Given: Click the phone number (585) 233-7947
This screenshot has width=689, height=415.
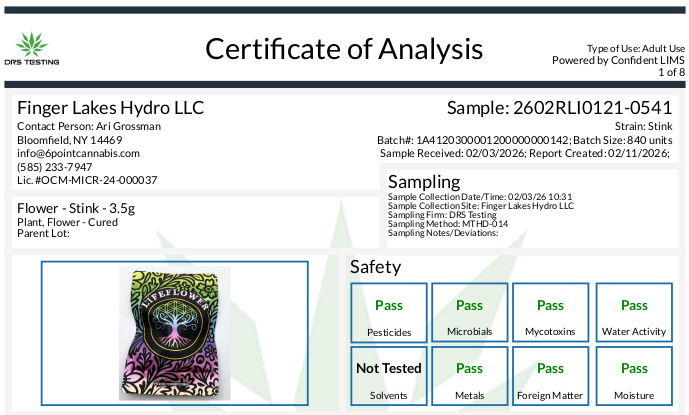Looking at the screenshot, I should 54,167.
